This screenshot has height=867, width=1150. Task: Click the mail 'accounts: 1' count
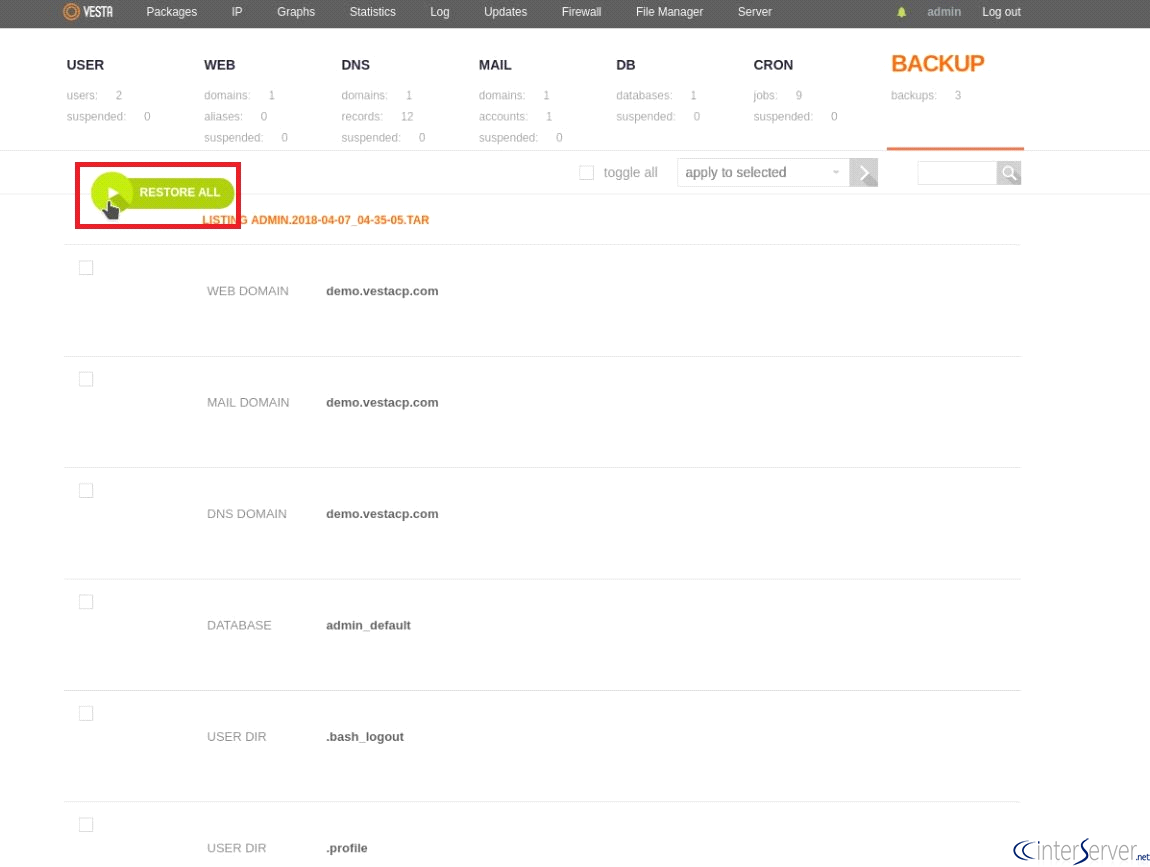(x=516, y=117)
